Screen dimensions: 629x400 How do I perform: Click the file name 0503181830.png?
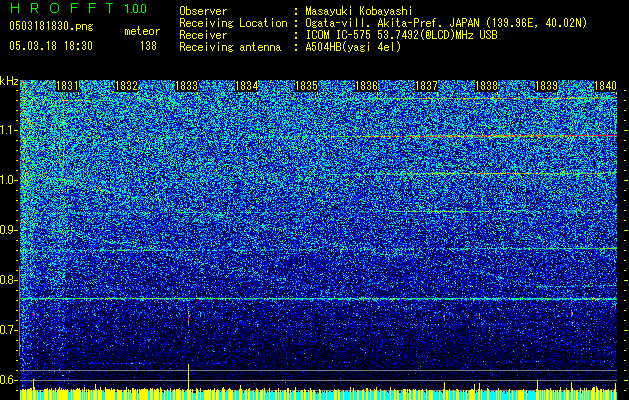click(x=51, y=27)
